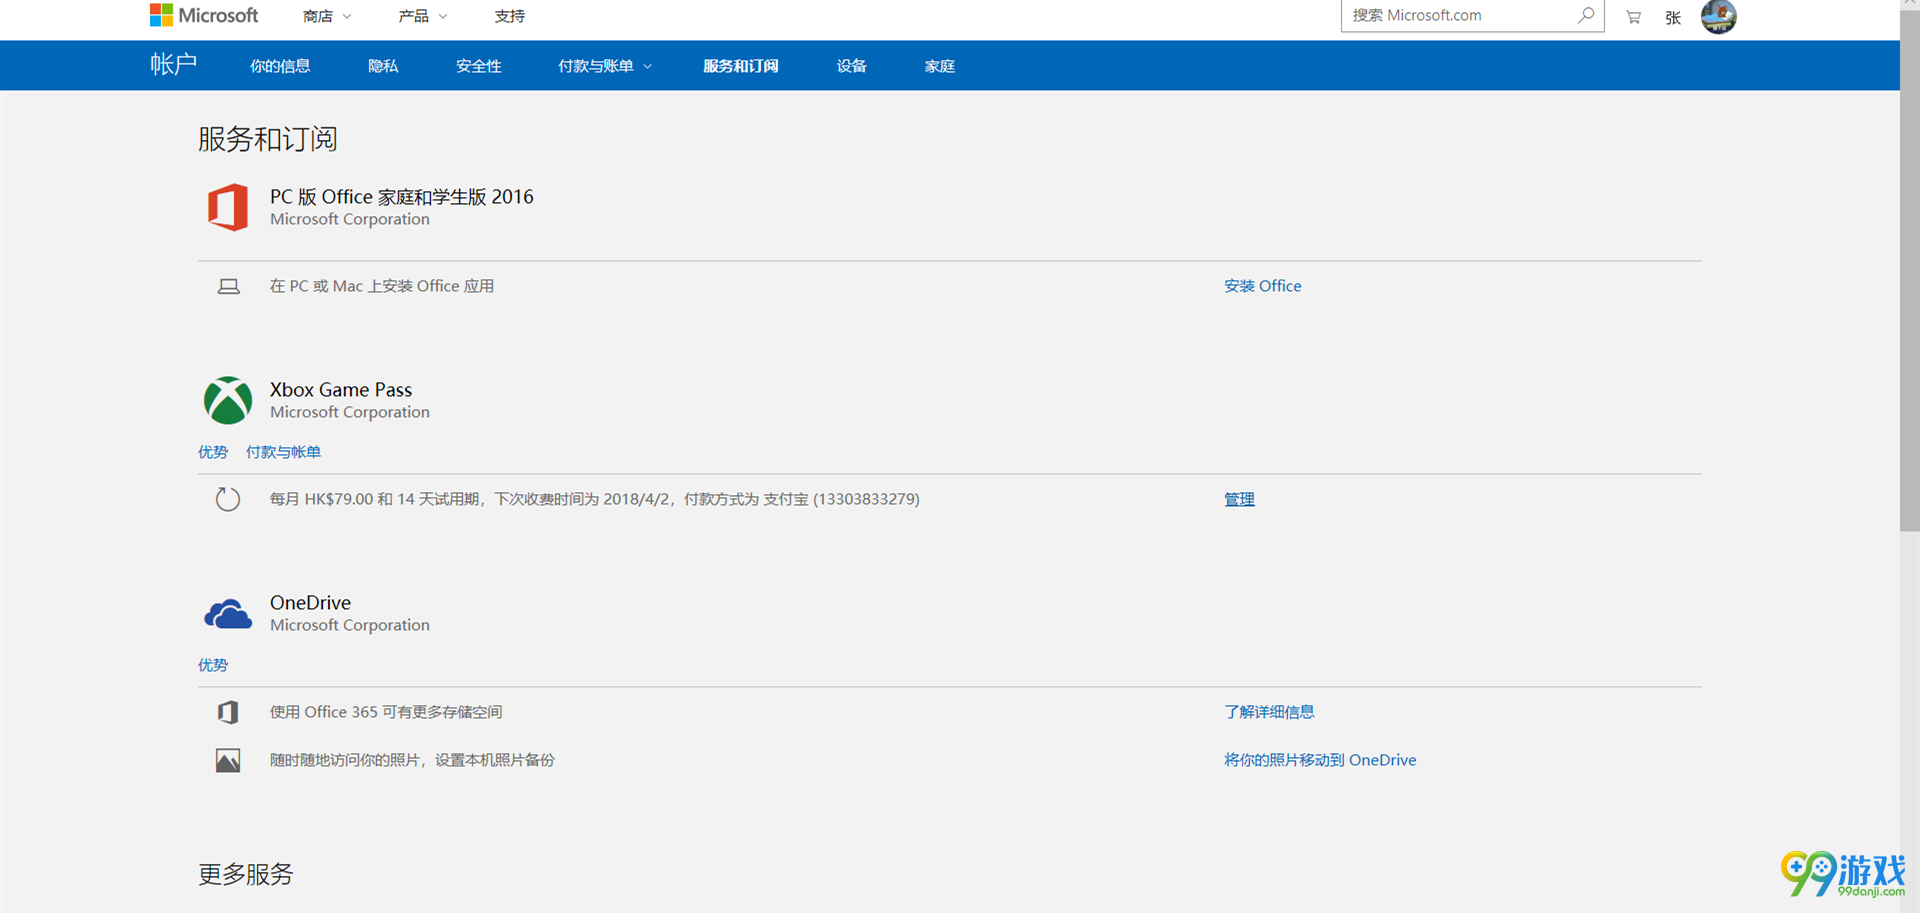The image size is (1920, 913).
Task: Click the 更多服务 heading
Action: coord(246,874)
